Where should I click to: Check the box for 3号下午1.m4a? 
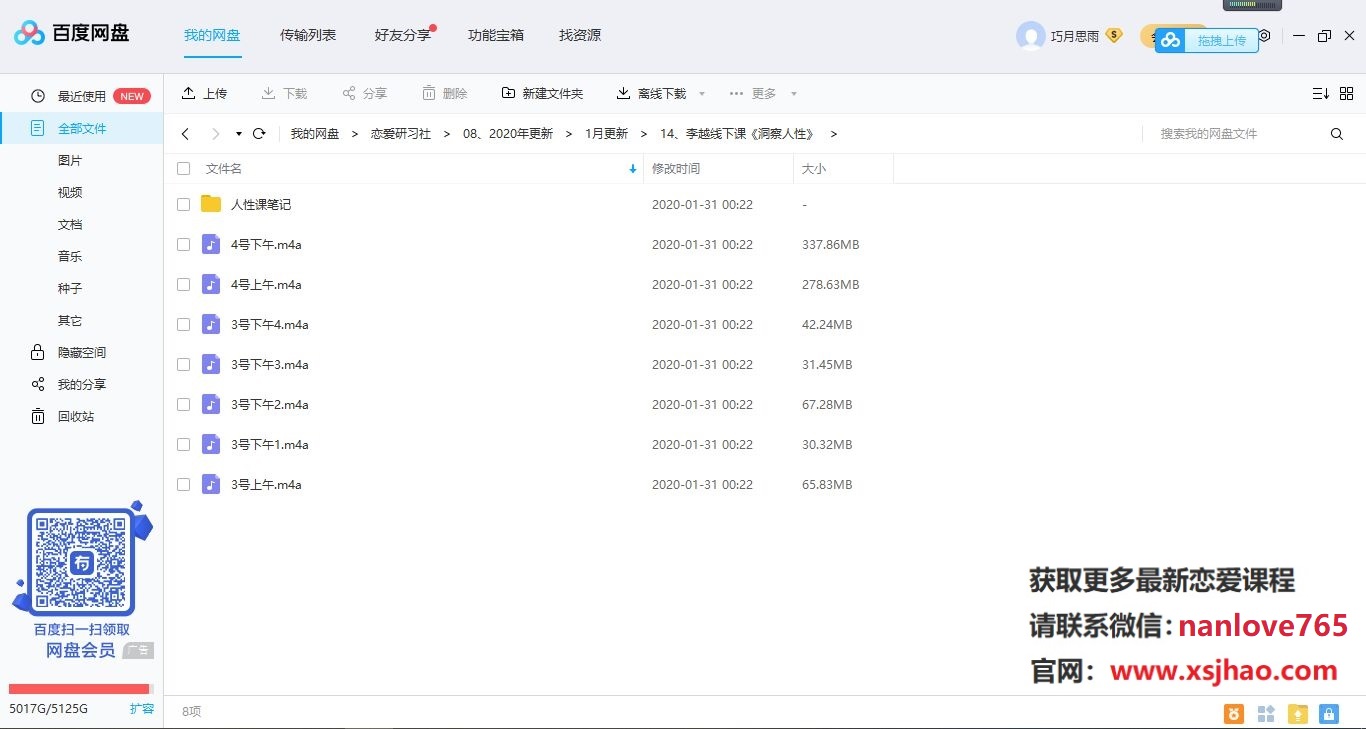click(183, 444)
